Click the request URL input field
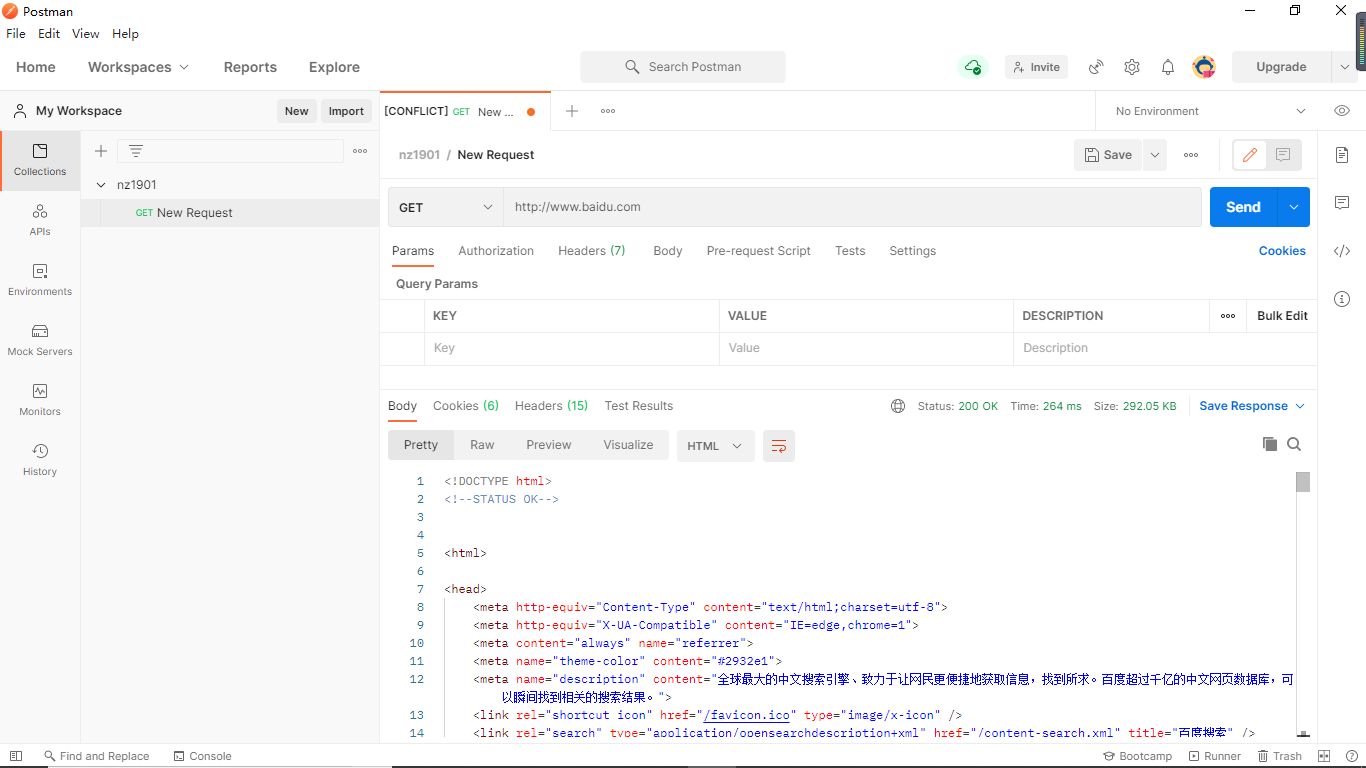 coord(852,207)
